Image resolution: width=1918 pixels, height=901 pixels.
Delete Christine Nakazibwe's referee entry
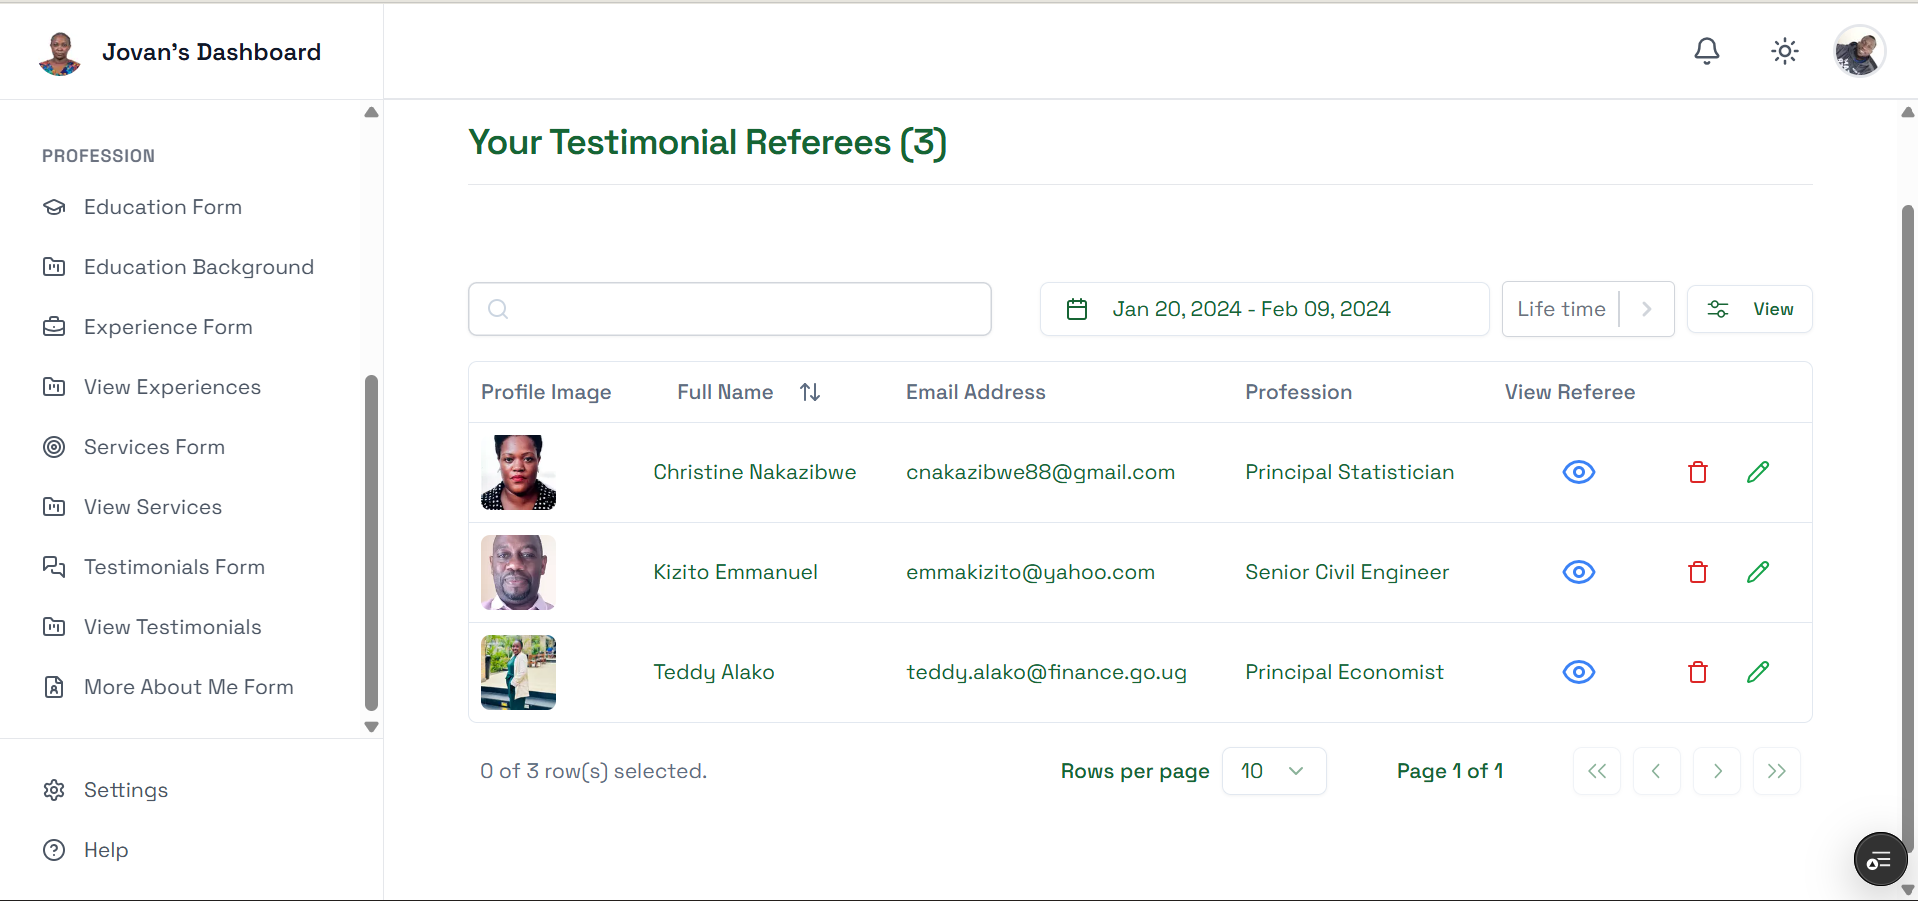pyautogui.click(x=1697, y=472)
